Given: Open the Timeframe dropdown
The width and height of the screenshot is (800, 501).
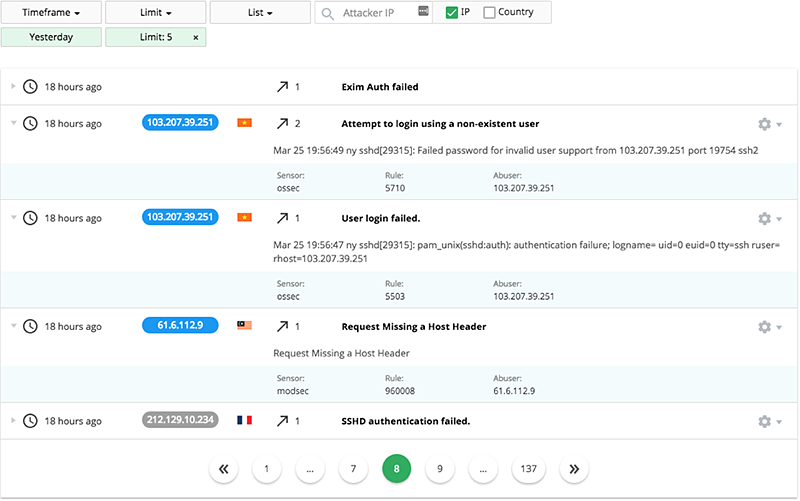Looking at the screenshot, I should pos(51,13).
